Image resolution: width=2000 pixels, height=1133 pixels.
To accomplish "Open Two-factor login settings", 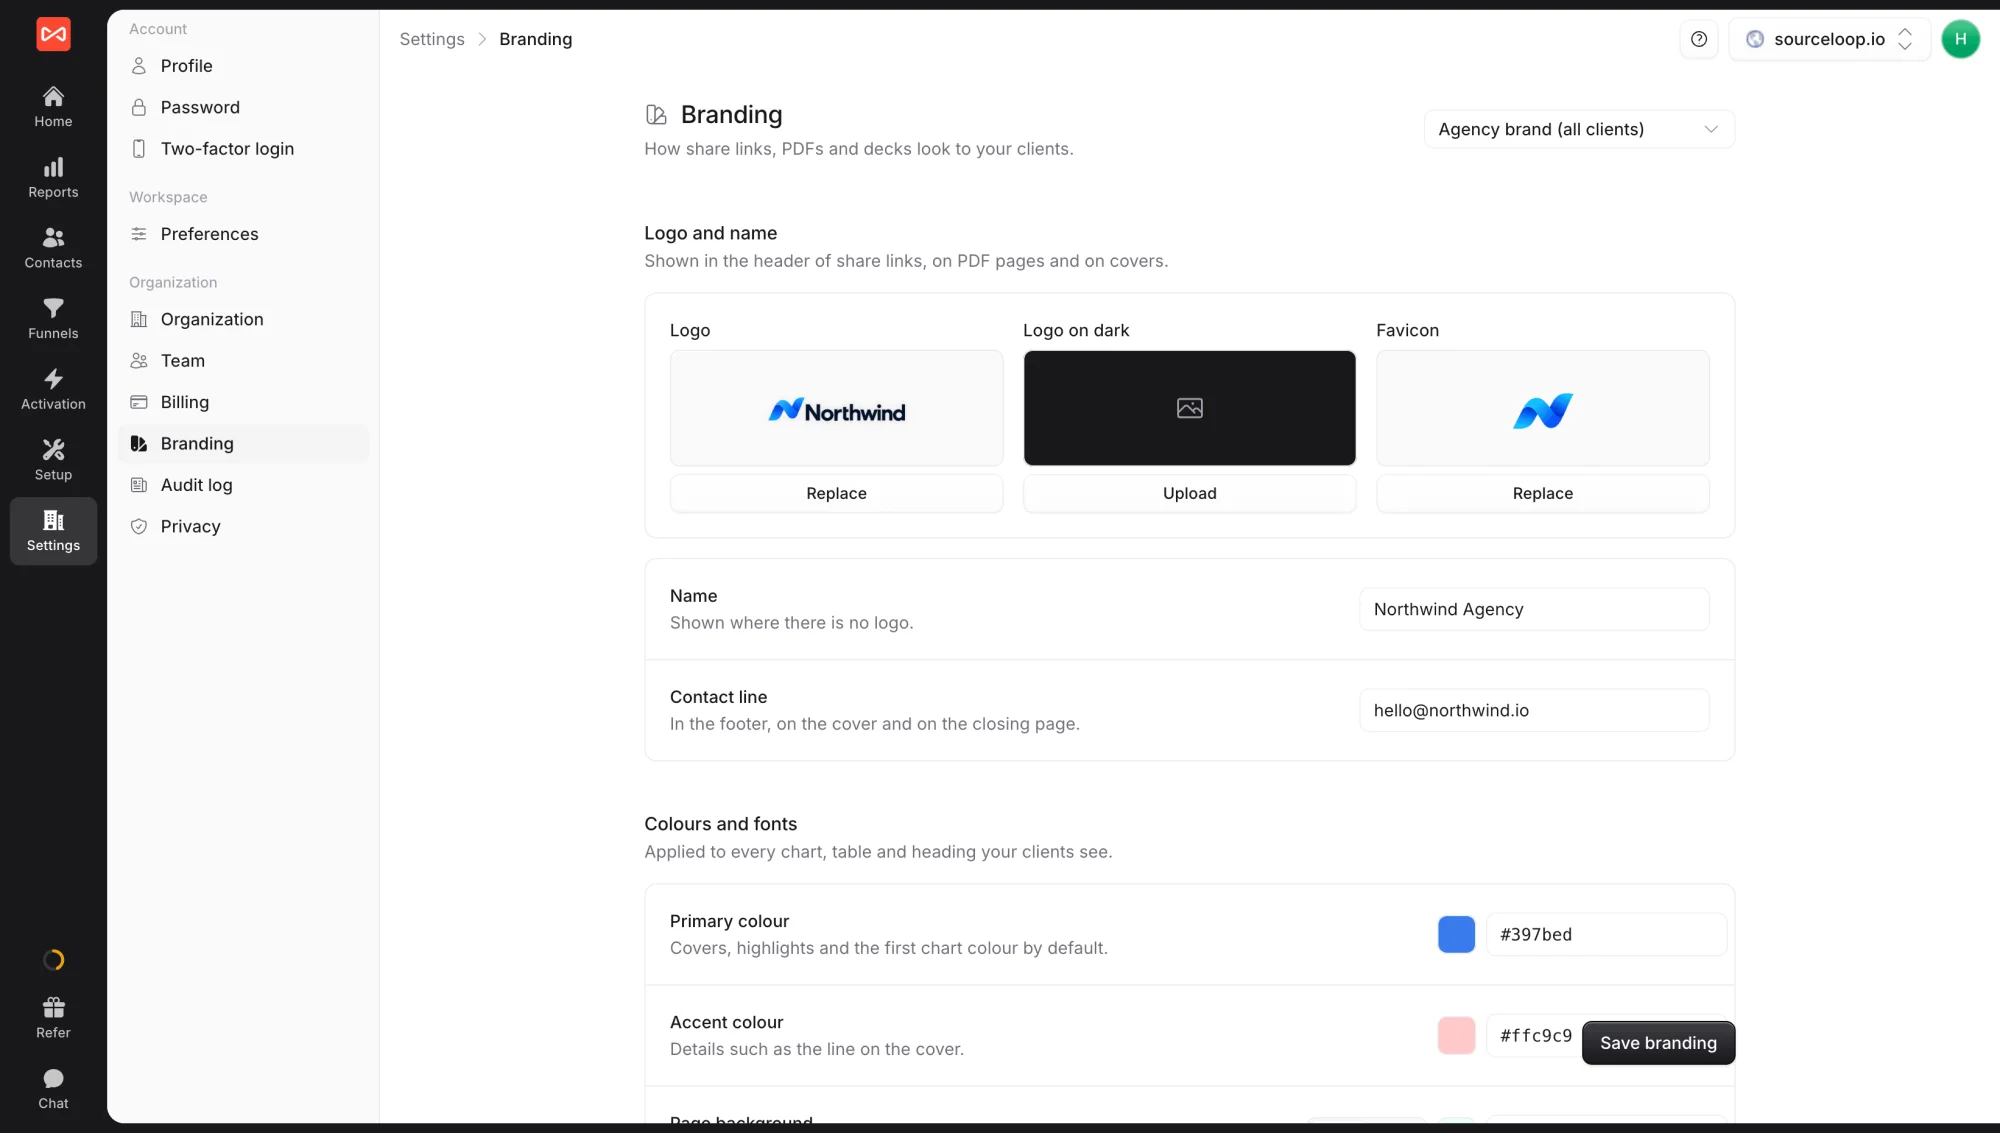I will 243,149.
